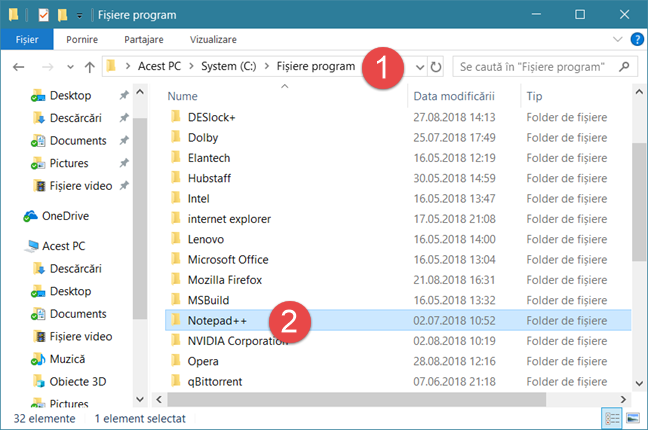This screenshot has width=648, height=430.
Task: Open the recent locations dropdown
Action: pyautogui.click(x=70, y=67)
